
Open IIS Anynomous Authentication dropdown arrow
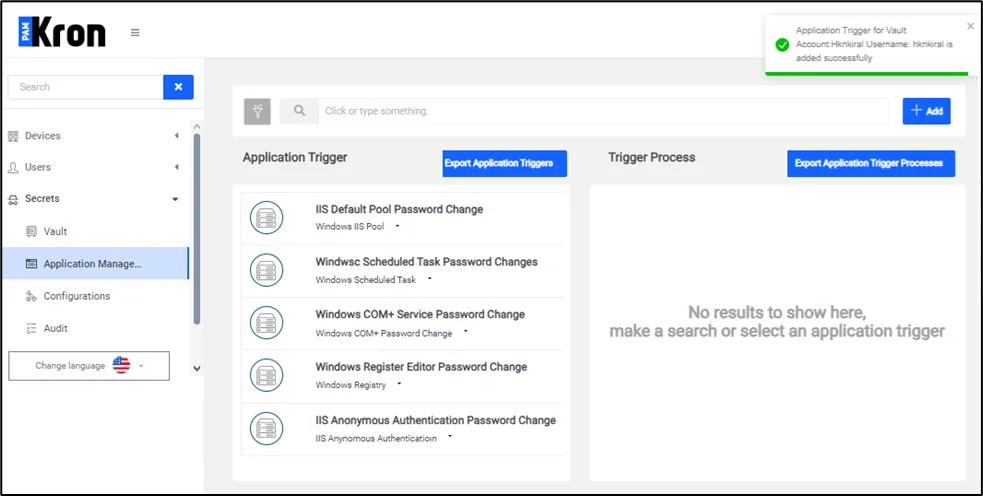(x=449, y=436)
